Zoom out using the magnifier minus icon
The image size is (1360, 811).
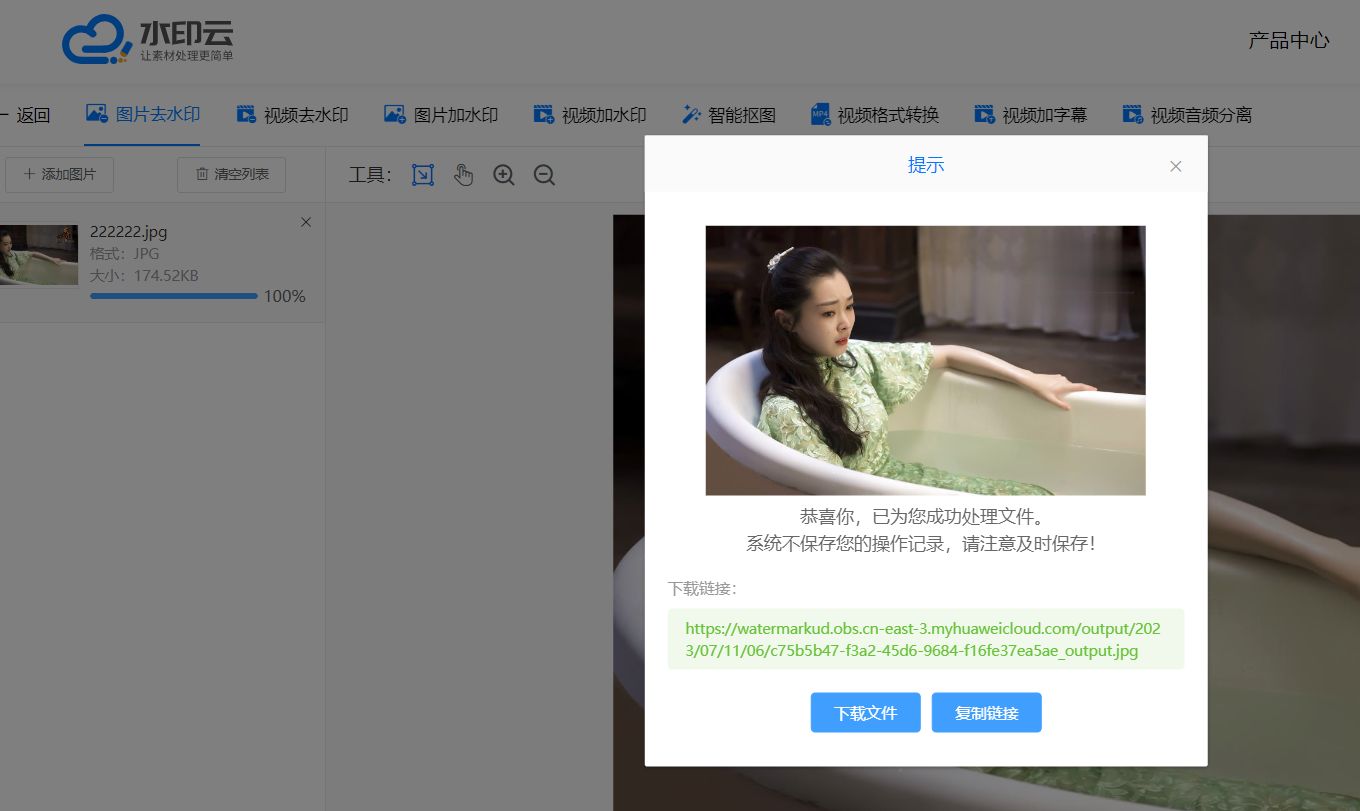[543, 175]
